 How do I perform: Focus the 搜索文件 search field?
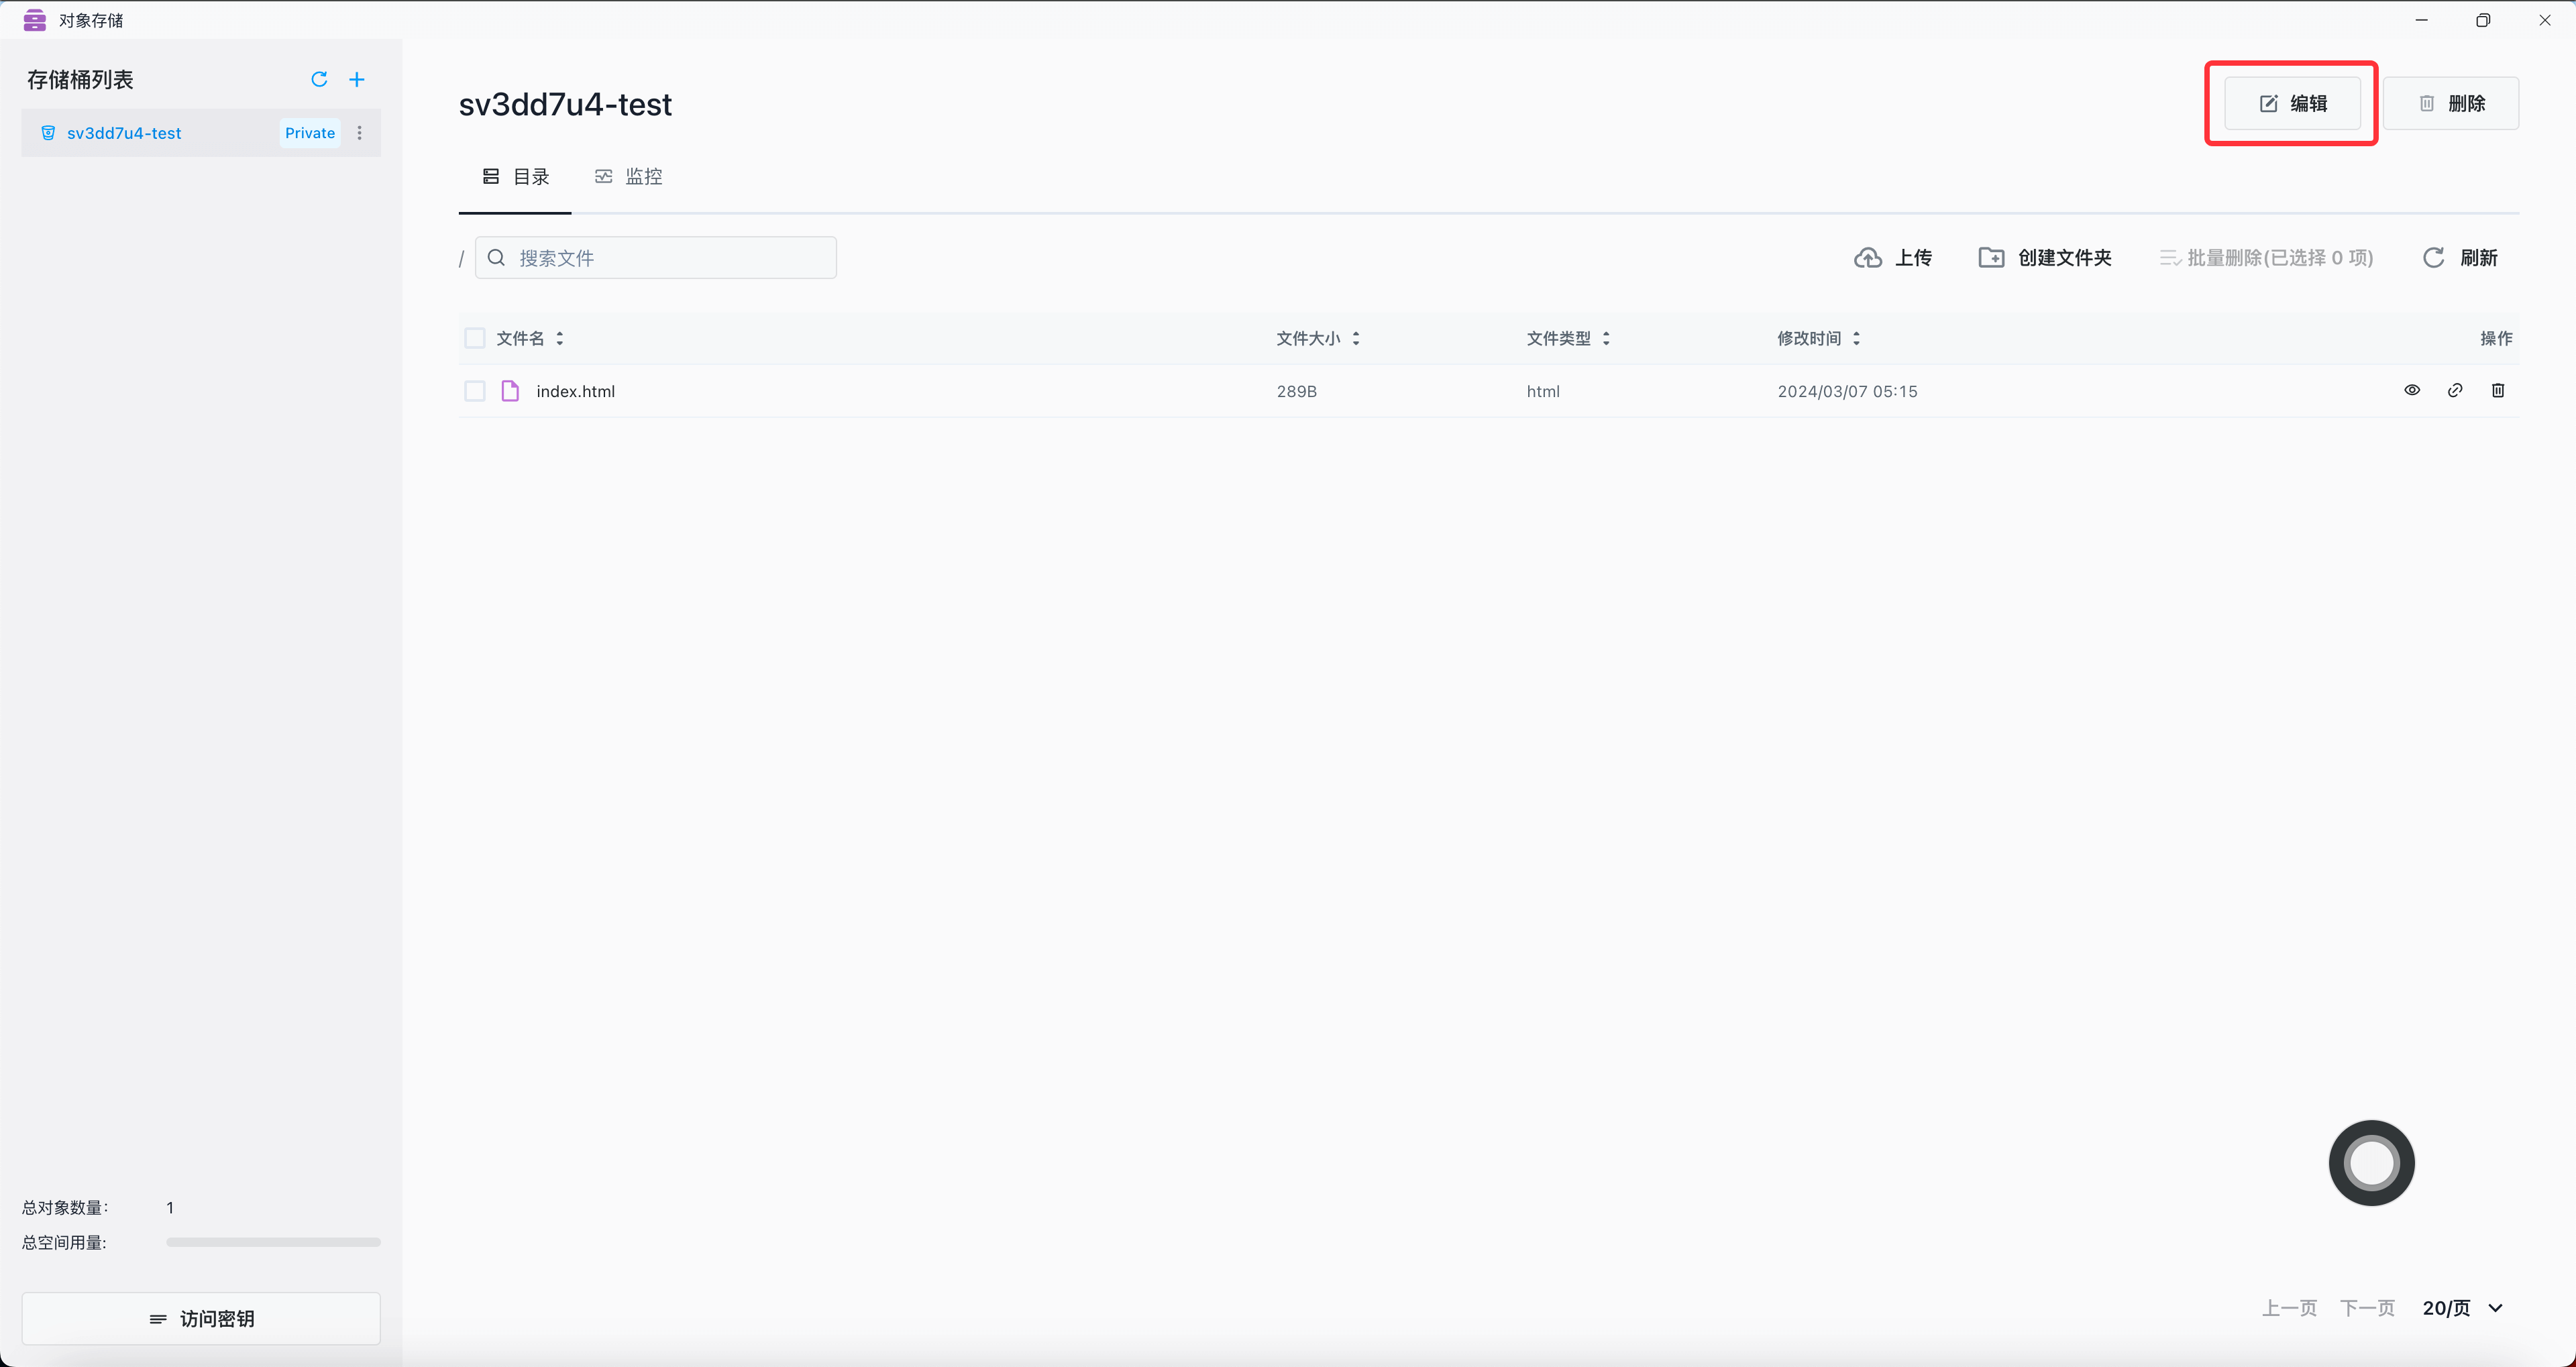(x=656, y=258)
